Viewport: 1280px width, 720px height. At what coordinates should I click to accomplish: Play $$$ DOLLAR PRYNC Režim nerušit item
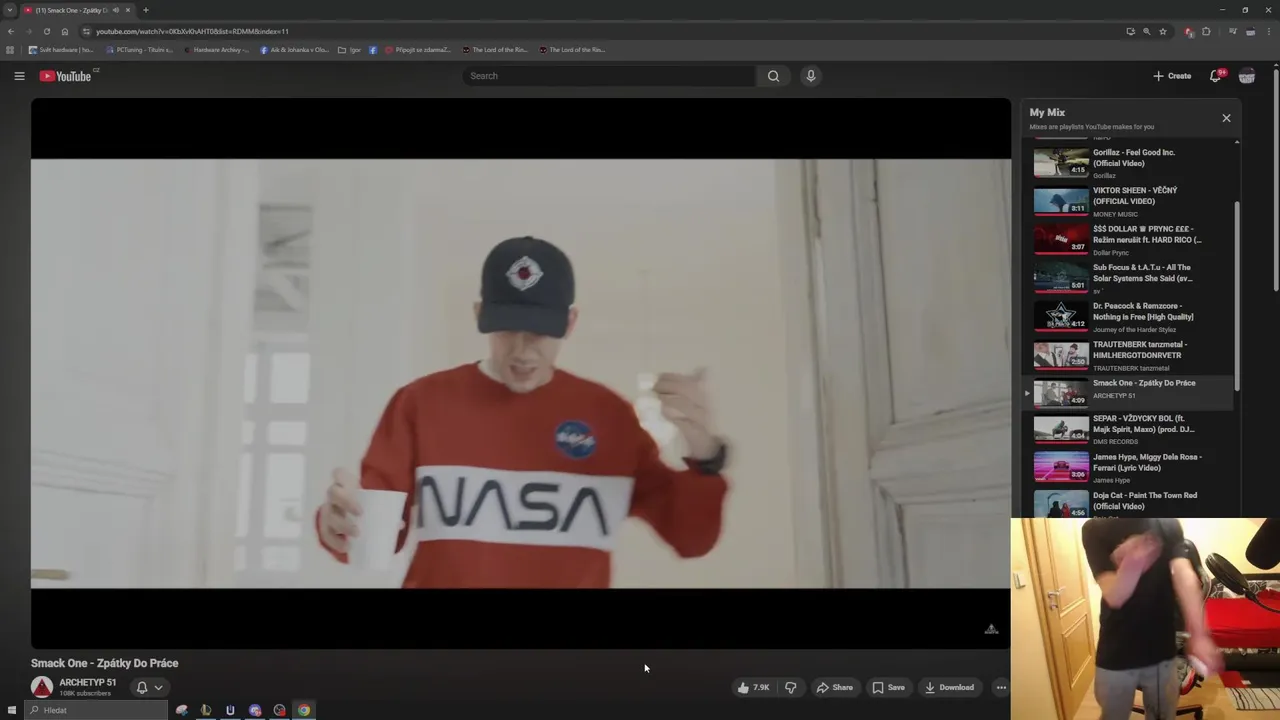1130,239
